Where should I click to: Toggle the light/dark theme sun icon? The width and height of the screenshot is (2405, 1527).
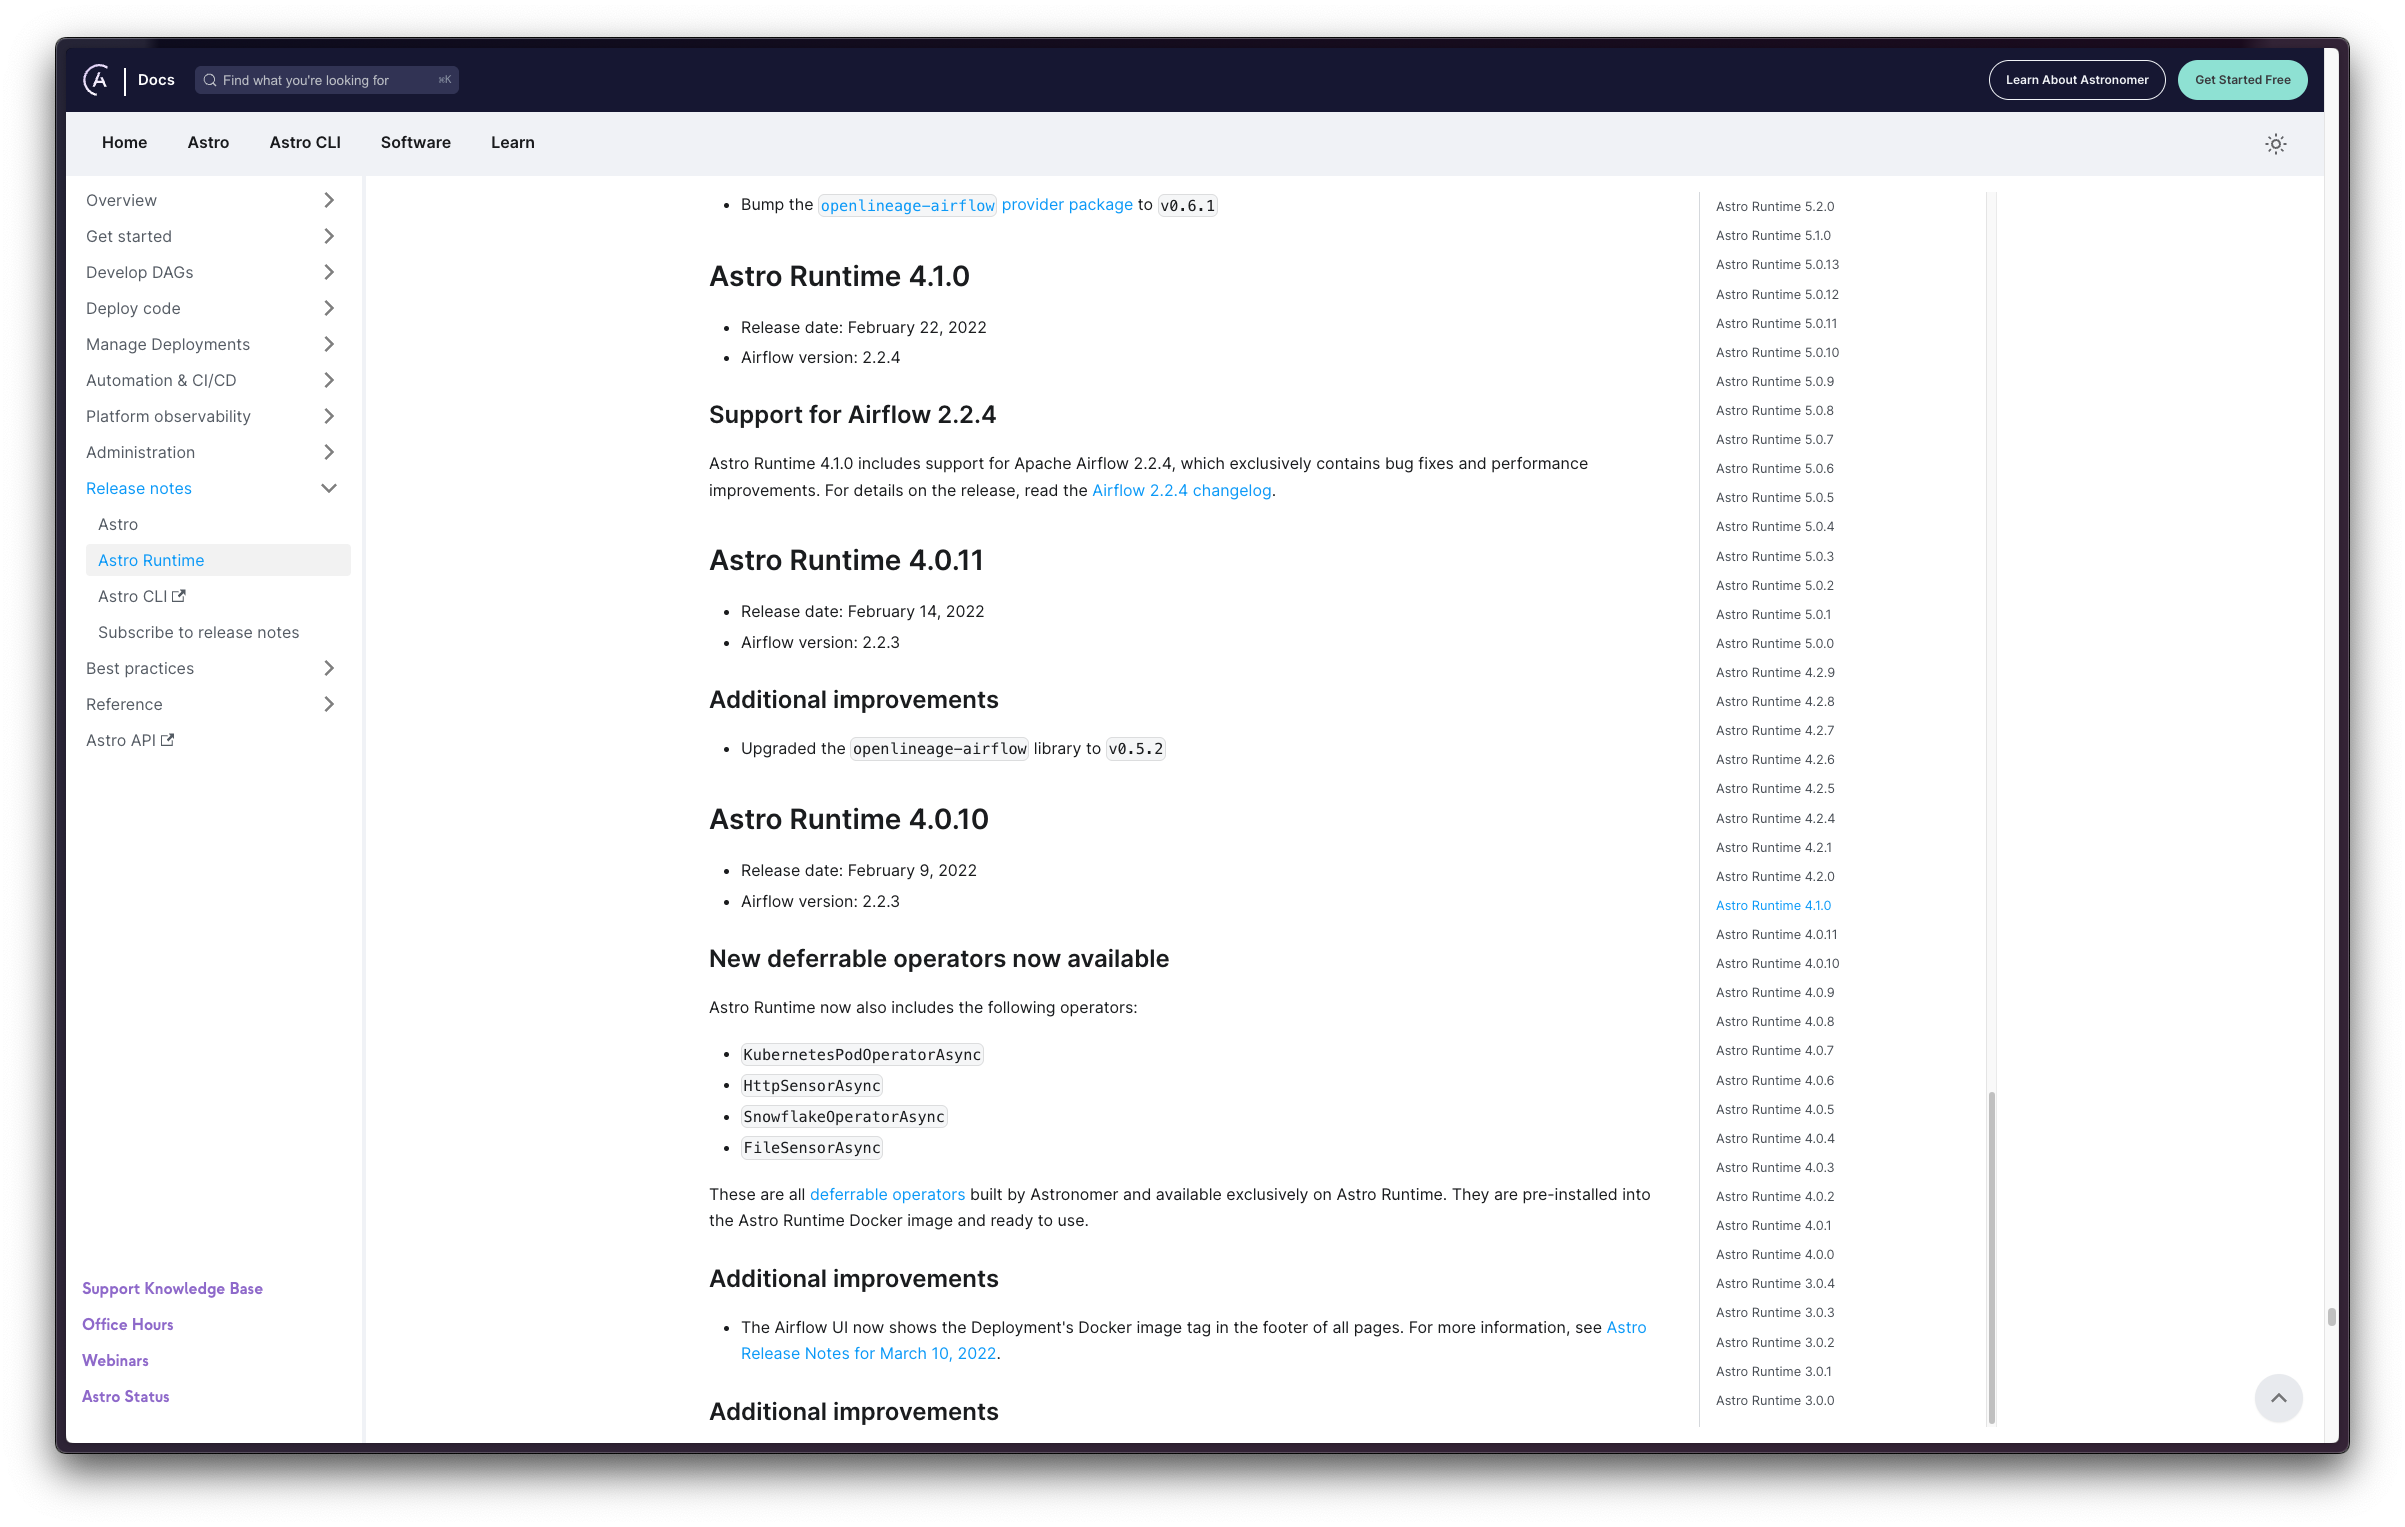click(x=2275, y=144)
